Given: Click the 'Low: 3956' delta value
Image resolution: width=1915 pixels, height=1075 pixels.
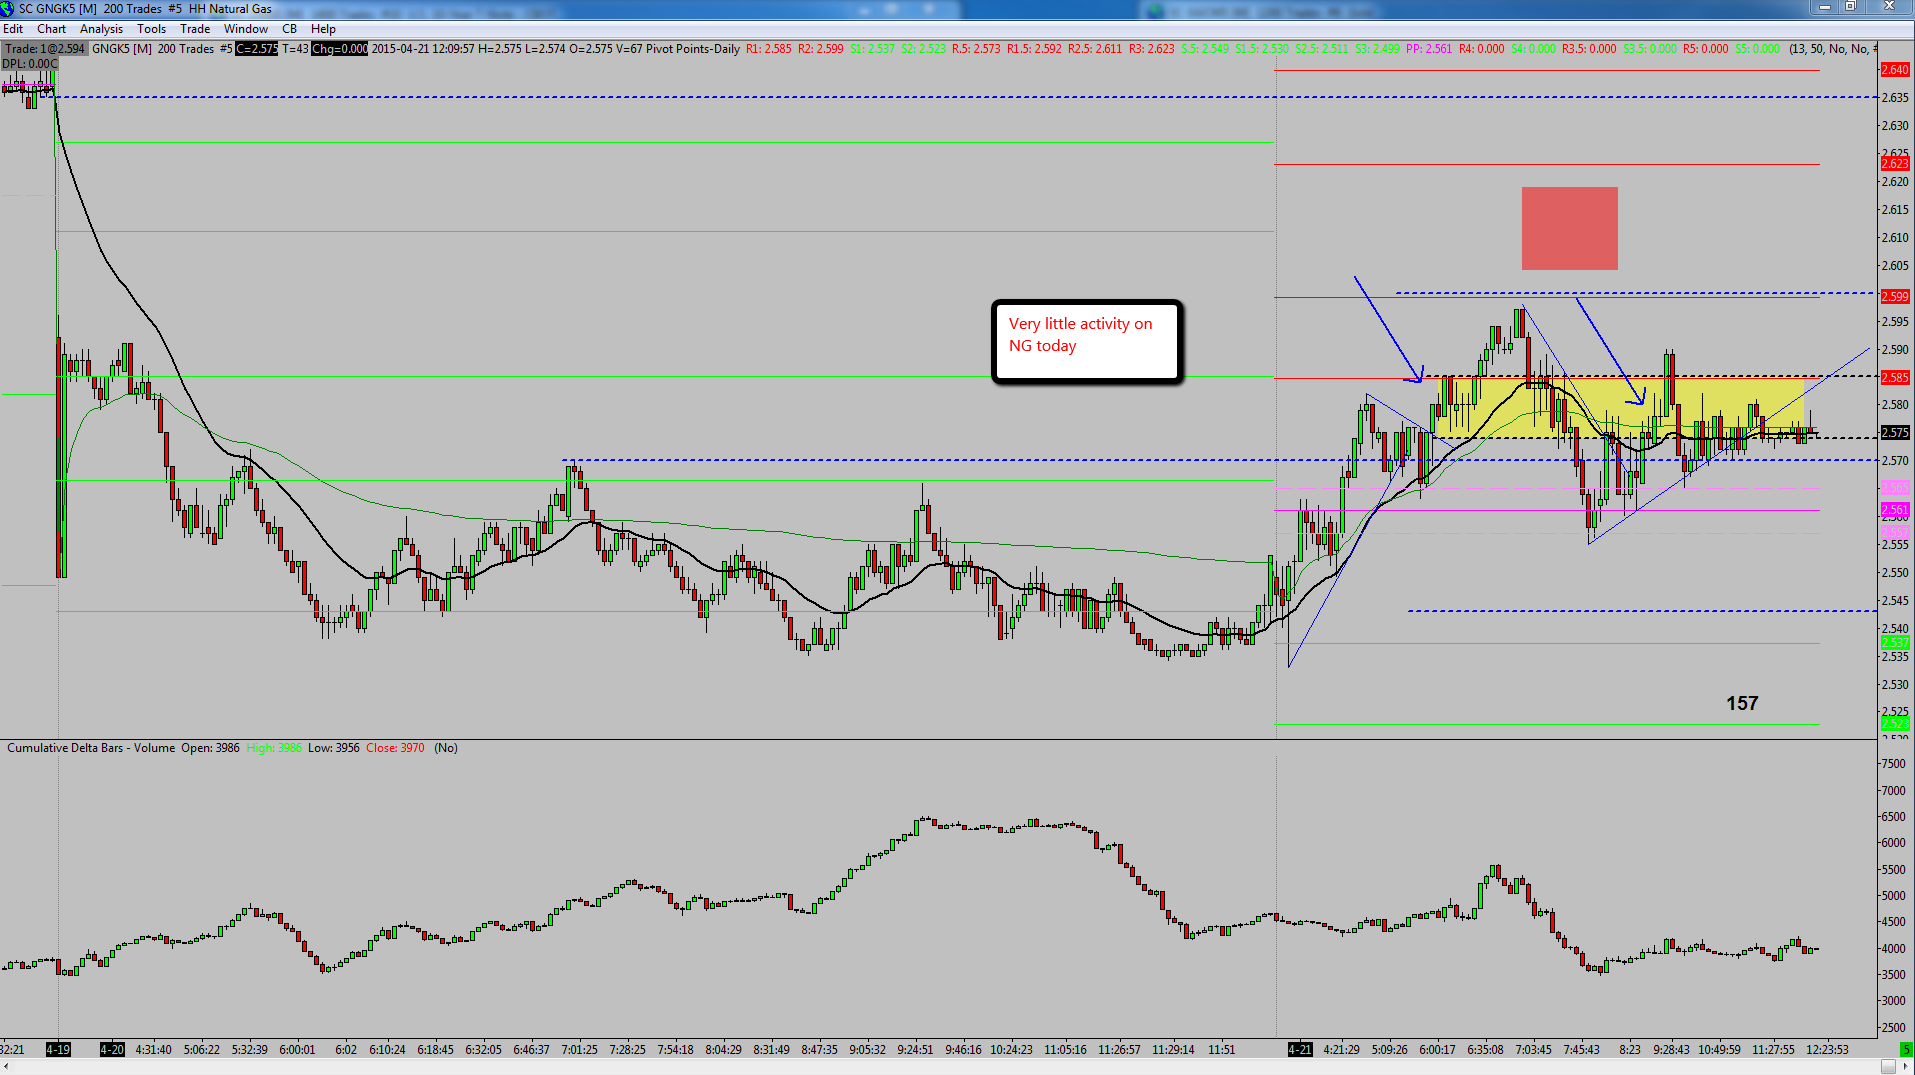Looking at the screenshot, I should click(x=334, y=748).
